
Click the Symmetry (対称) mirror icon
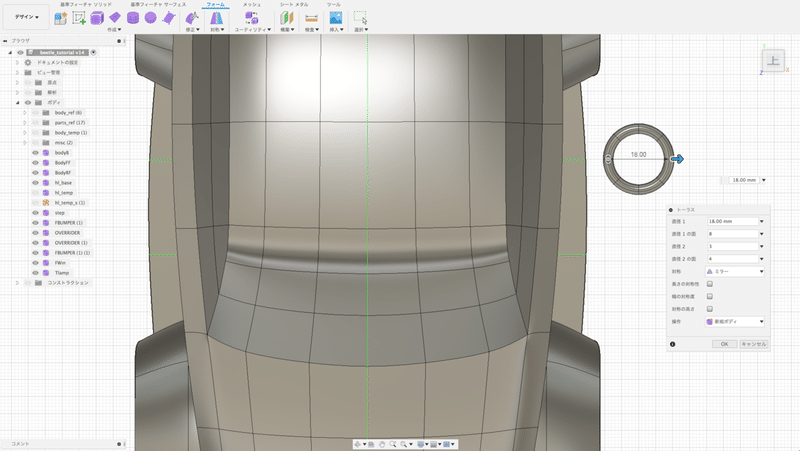coord(217,18)
